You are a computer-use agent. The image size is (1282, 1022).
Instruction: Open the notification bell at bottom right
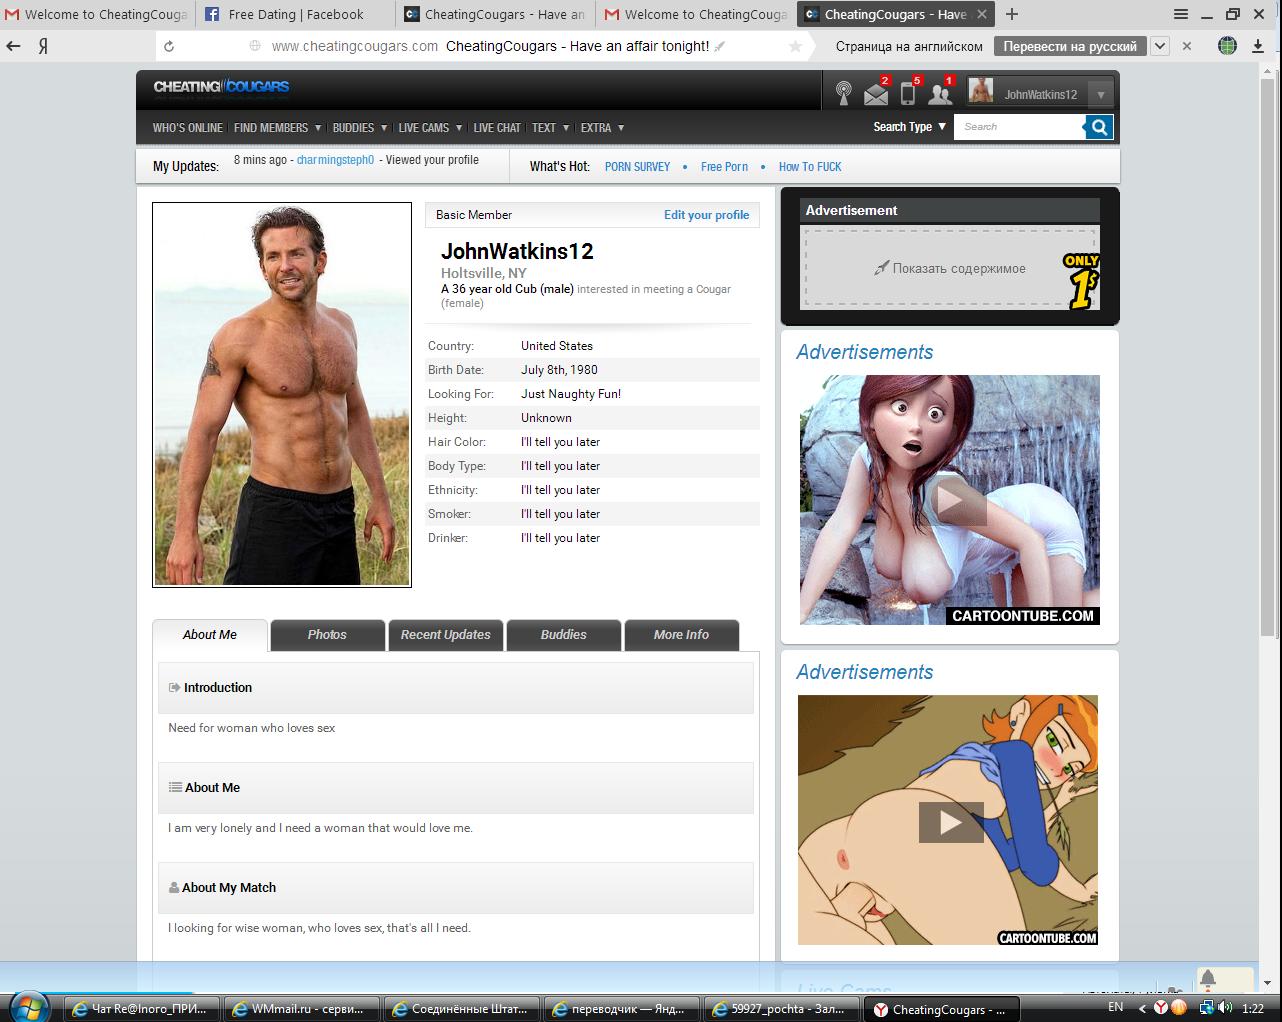coord(1208,979)
